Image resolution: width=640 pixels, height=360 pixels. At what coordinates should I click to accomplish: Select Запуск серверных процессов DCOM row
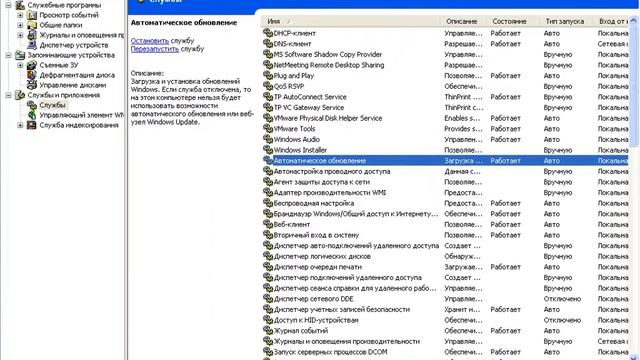445,352
